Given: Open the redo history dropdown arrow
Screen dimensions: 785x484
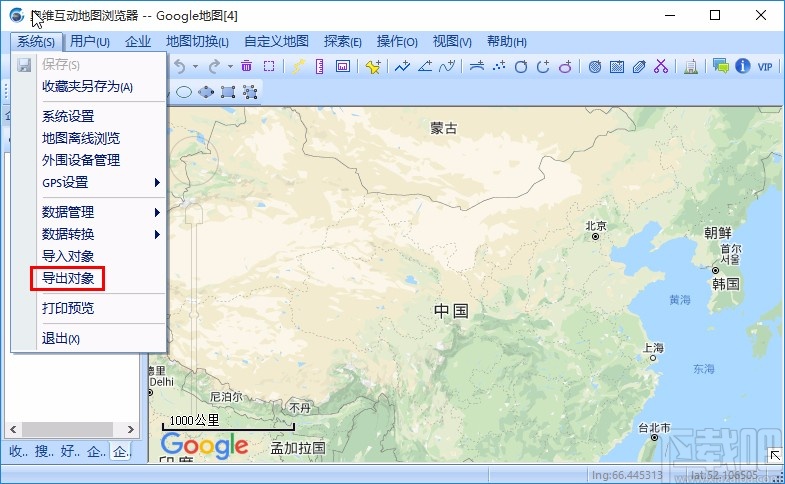Looking at the screenshot, I should point(230,66).
